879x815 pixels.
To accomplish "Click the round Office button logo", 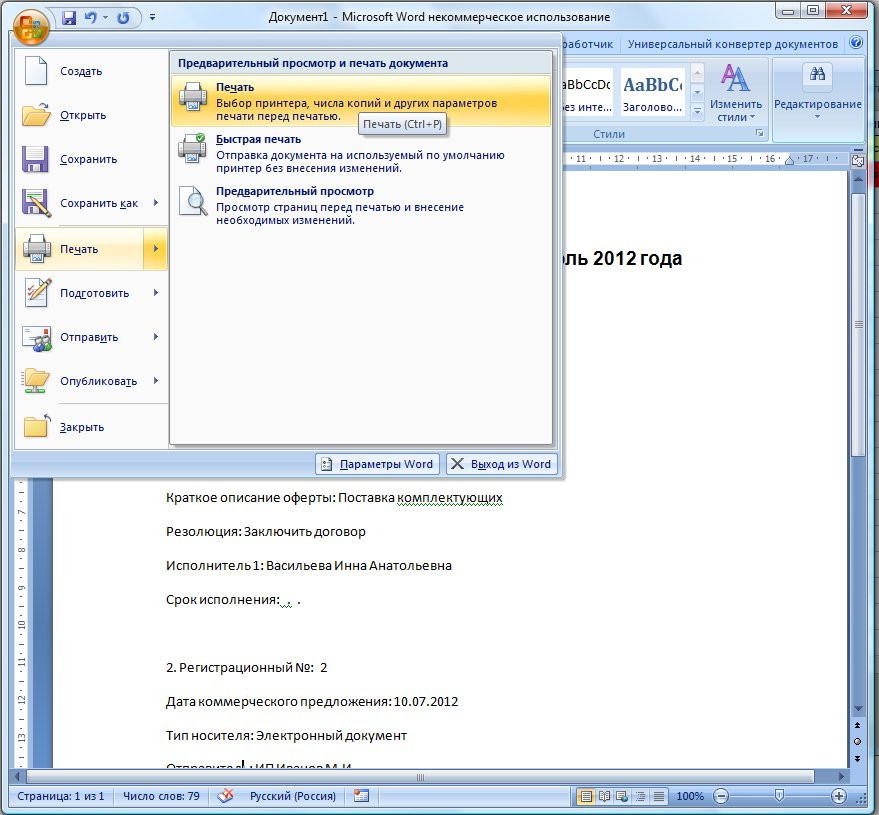I will pyautogui.click(x=31, y=26).
